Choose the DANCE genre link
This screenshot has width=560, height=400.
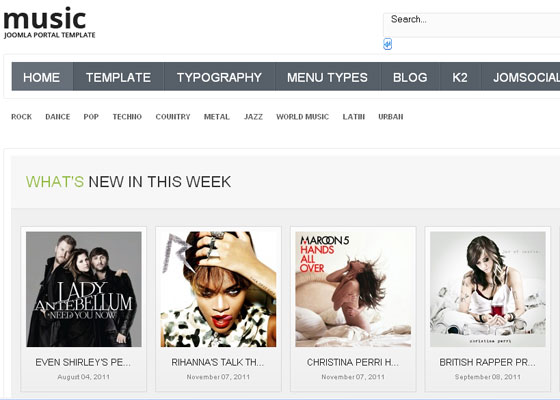58,117
